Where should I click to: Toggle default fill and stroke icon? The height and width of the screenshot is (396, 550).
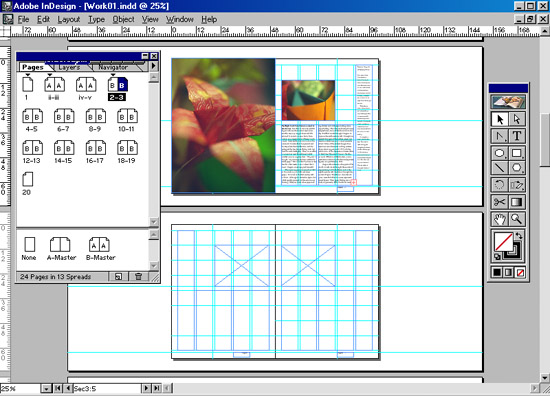(x=497, y=257)
